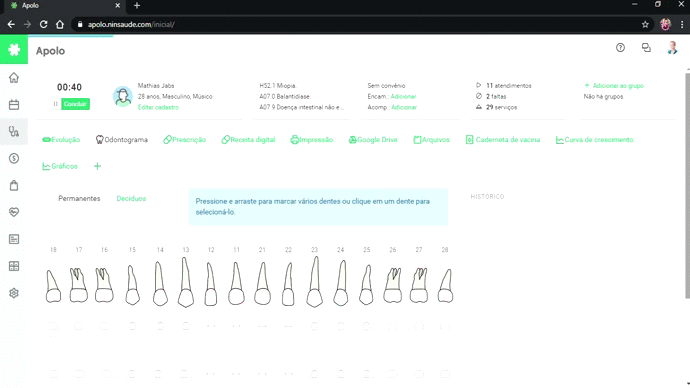Click the help question mark icon
Viewport: 690px width, 388px height.
coord(620,48)
